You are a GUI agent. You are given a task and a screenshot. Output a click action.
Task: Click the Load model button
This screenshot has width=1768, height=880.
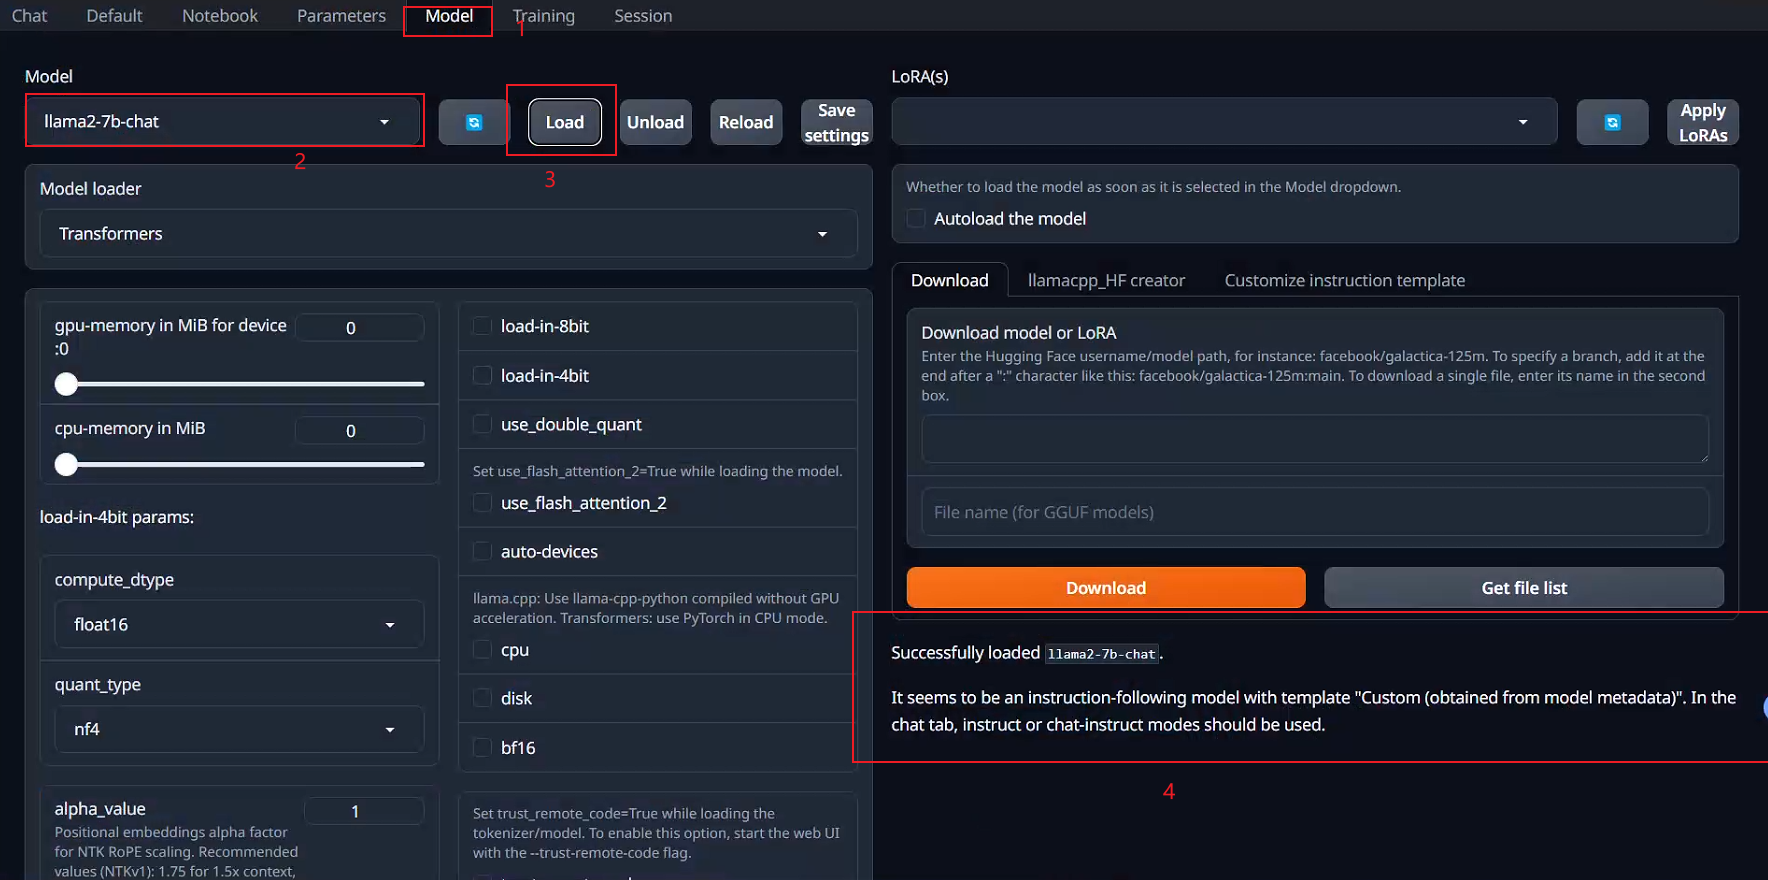[x=565, y=122]
